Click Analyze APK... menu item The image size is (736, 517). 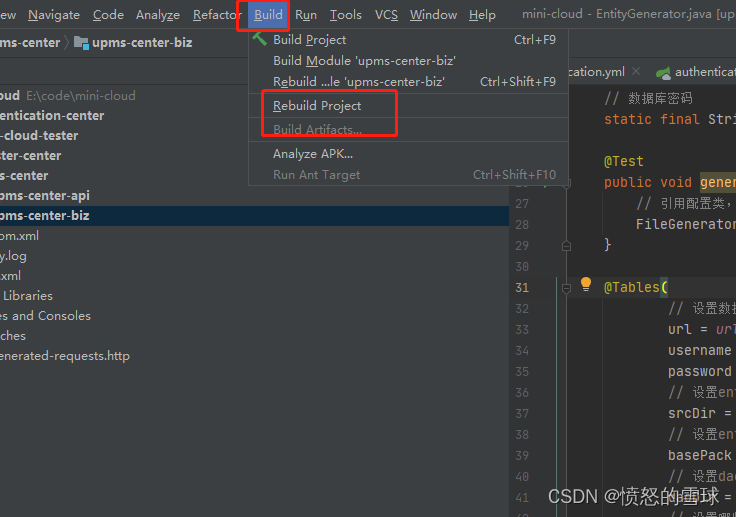pyautogui.click(x=312, y=154)
